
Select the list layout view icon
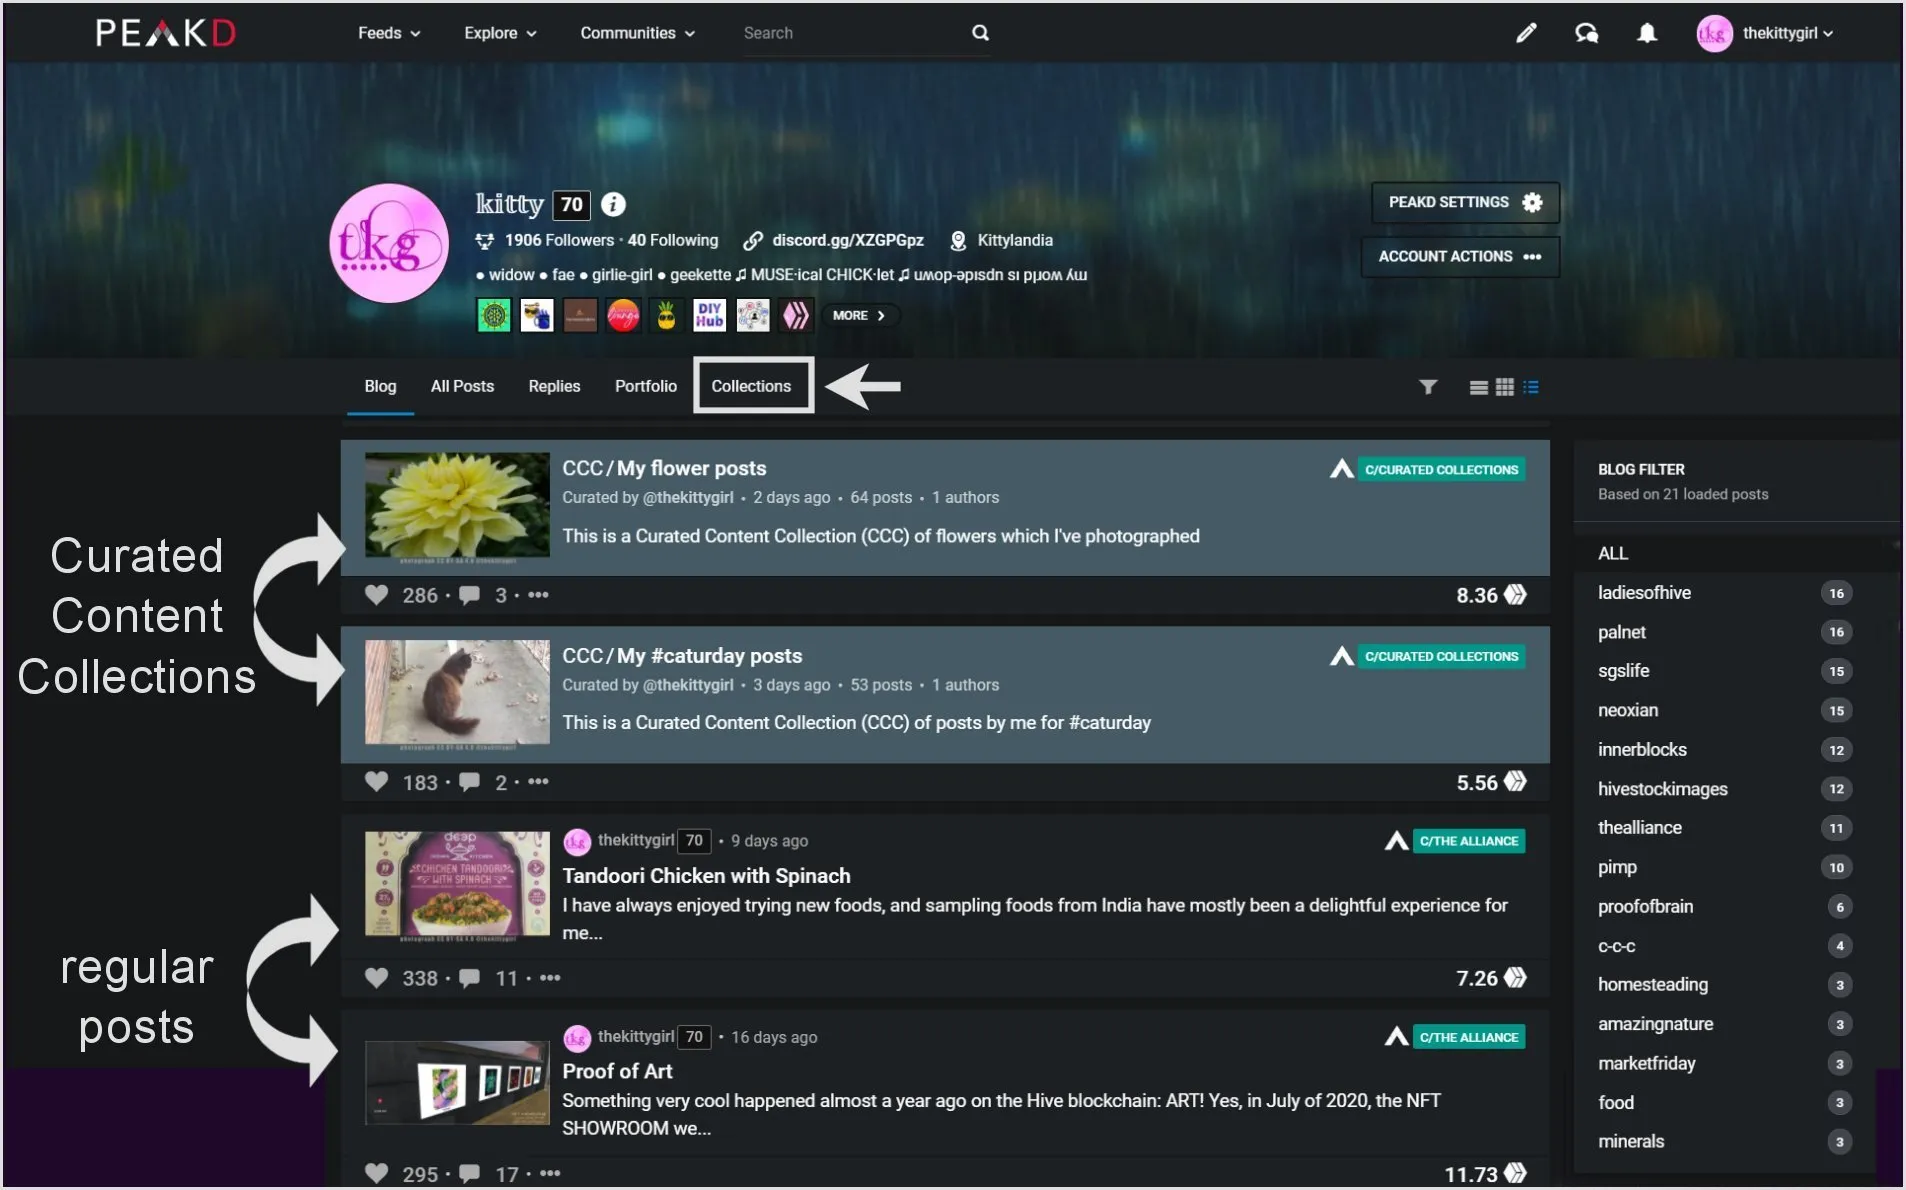1478,387
